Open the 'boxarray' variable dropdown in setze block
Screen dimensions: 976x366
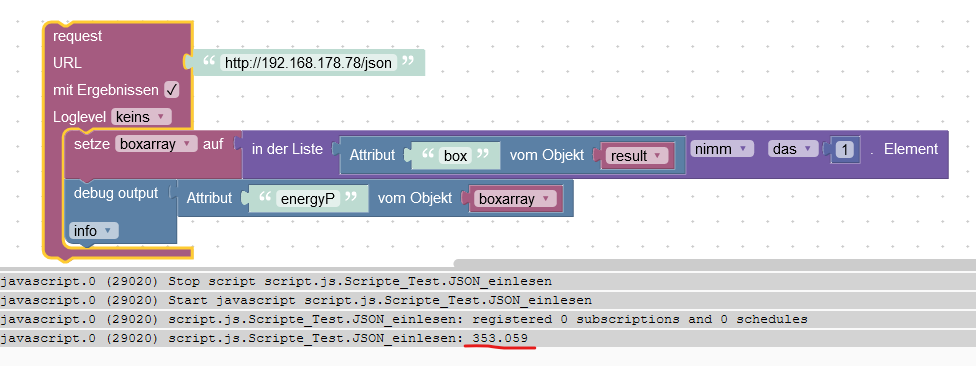[x=156, y=144]
